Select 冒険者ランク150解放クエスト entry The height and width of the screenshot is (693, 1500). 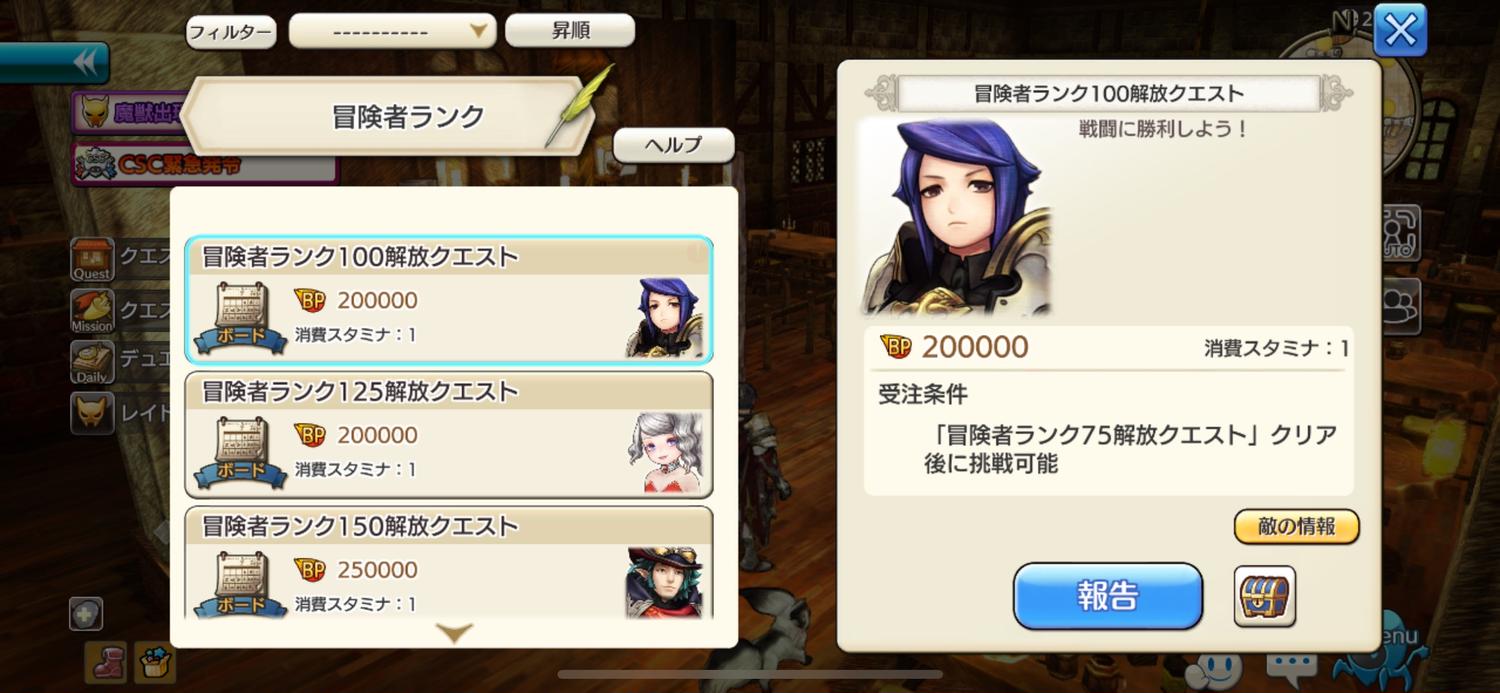449,563
